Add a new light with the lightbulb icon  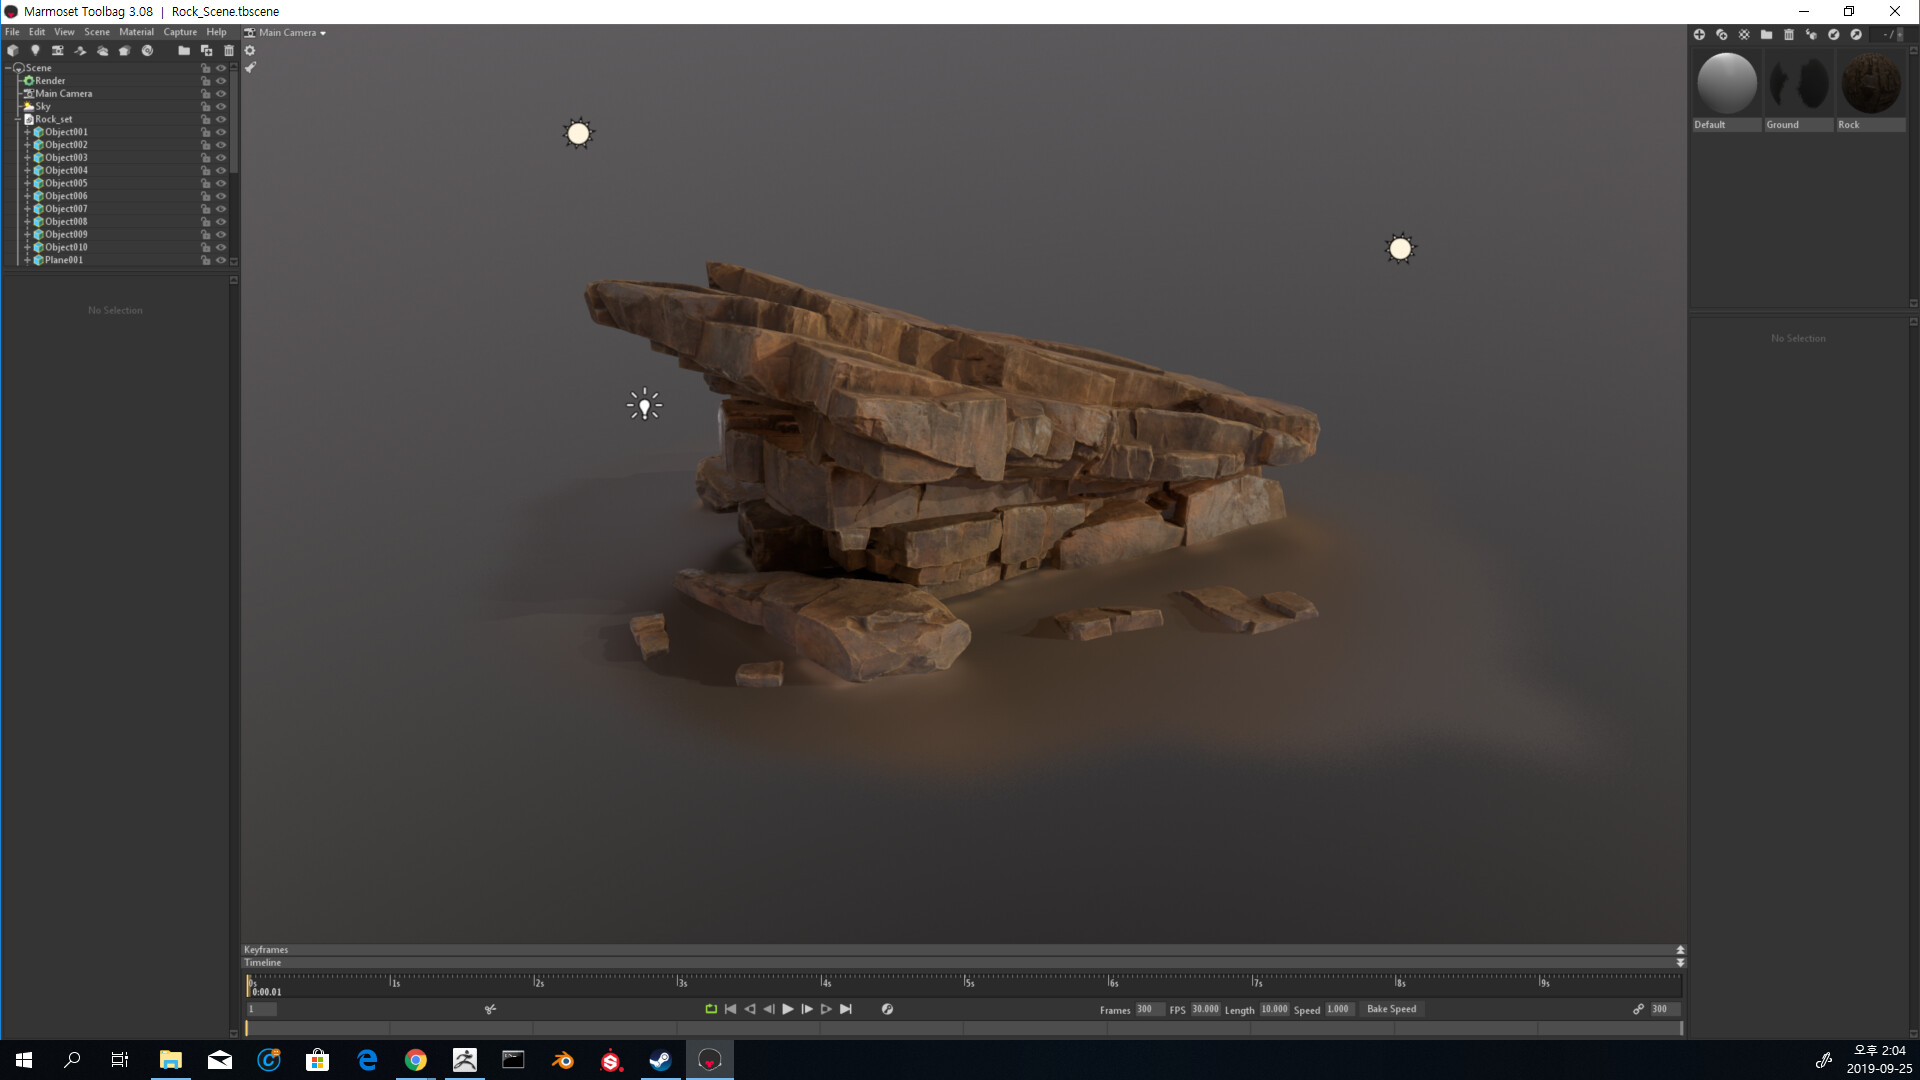(35, 50)
